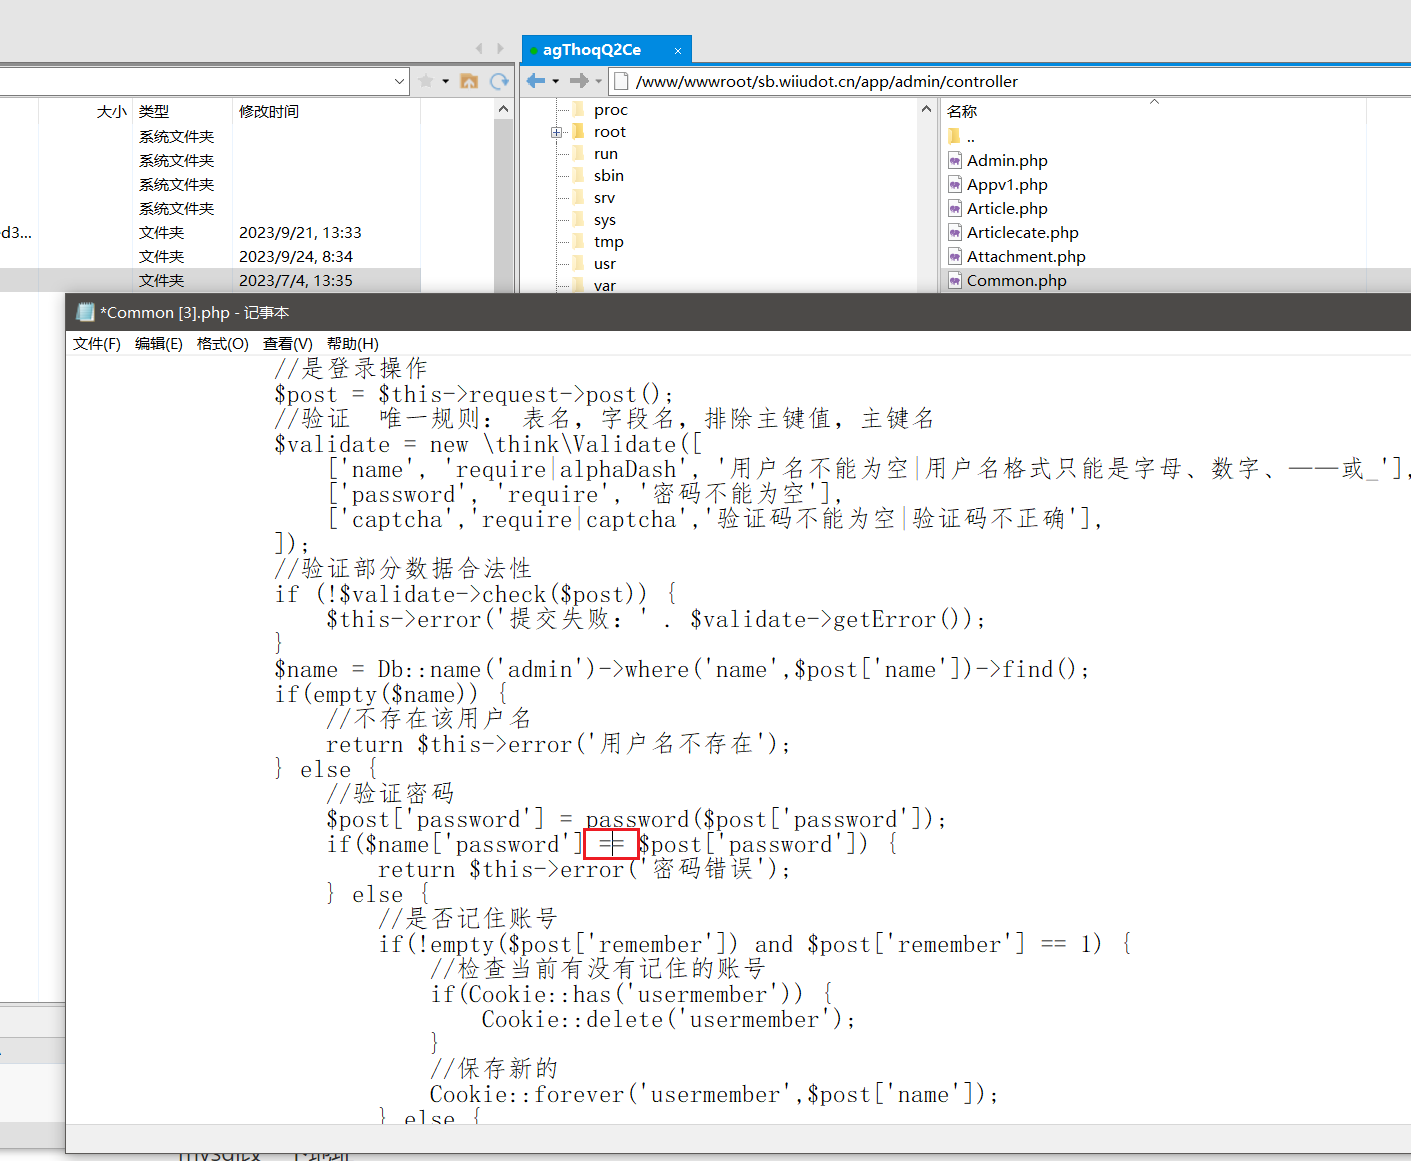
Task: Select Common.php in file list
Action: click(x=1017, y=280)
